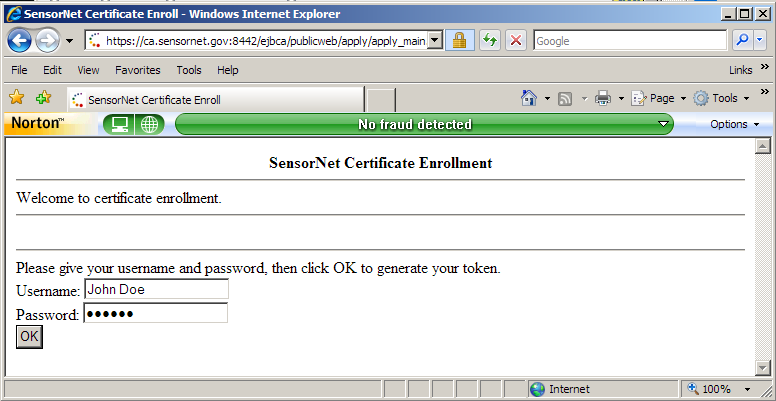Viewport: 776px width, 401px height.
Task: Click the Favorites Center star icon
Action: point(16,98)
